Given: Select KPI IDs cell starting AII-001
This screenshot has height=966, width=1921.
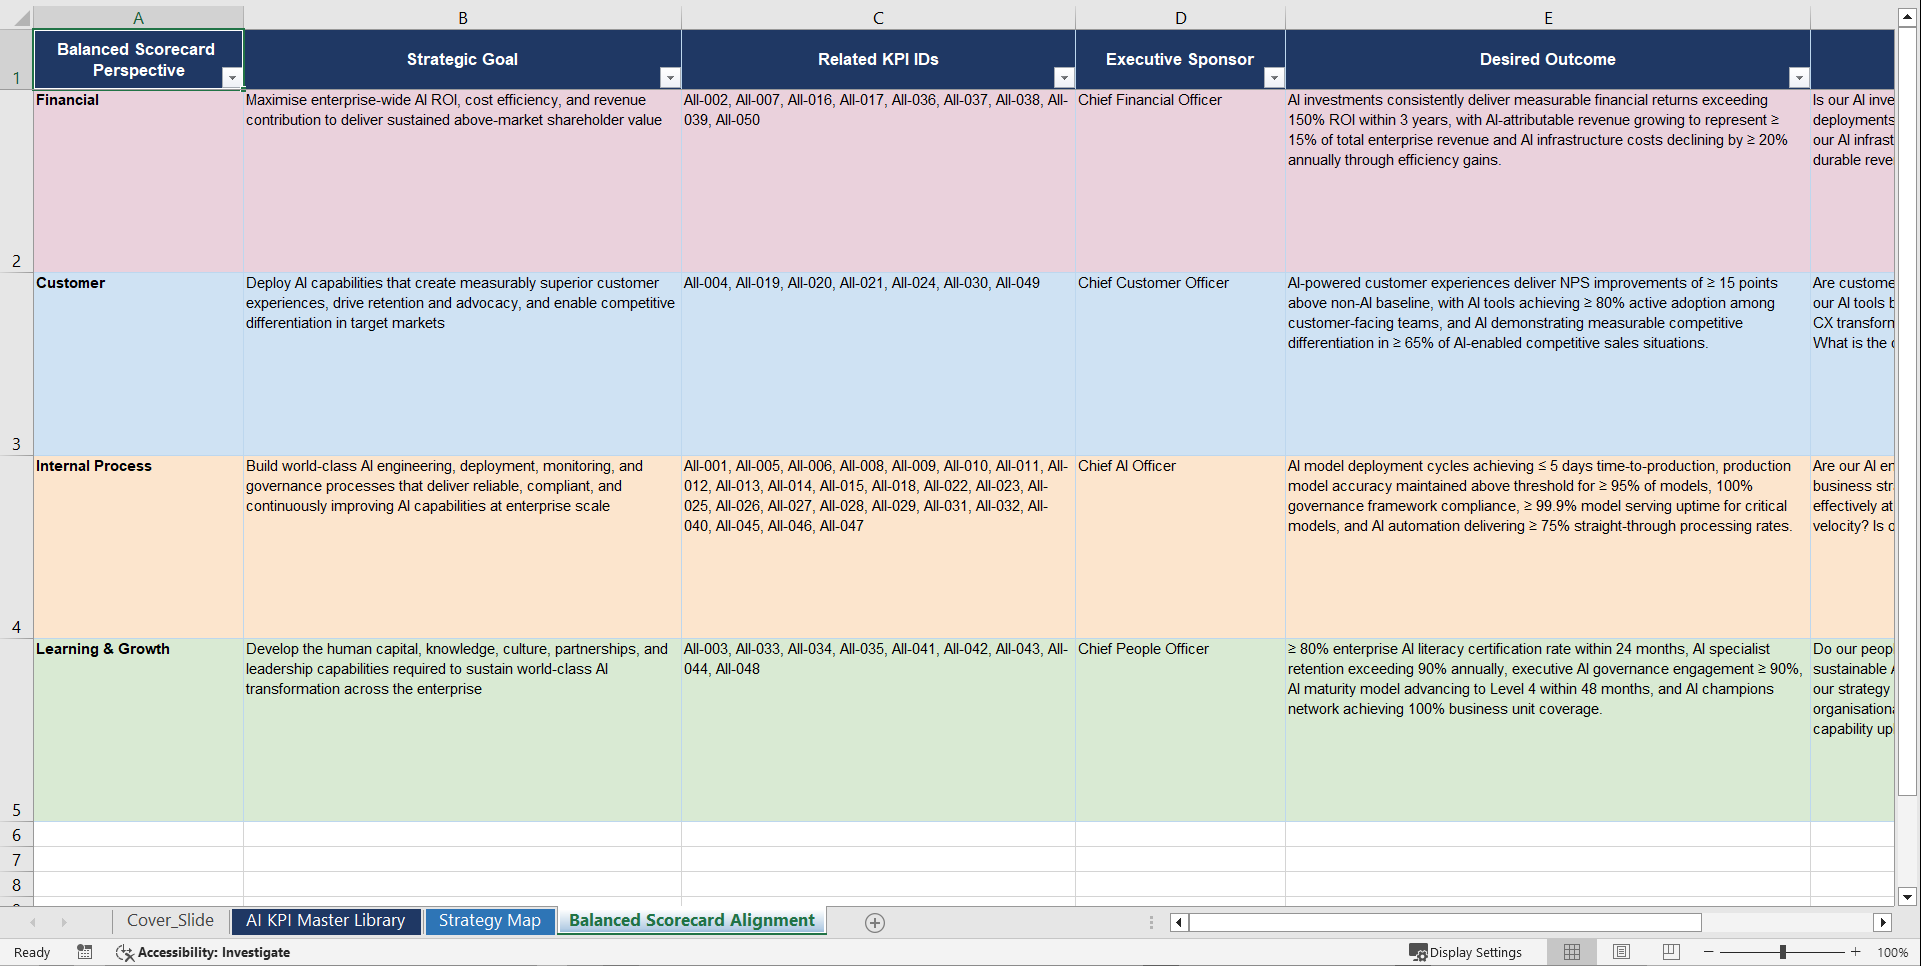Looking at the screenshot, I should click(878, 547).
